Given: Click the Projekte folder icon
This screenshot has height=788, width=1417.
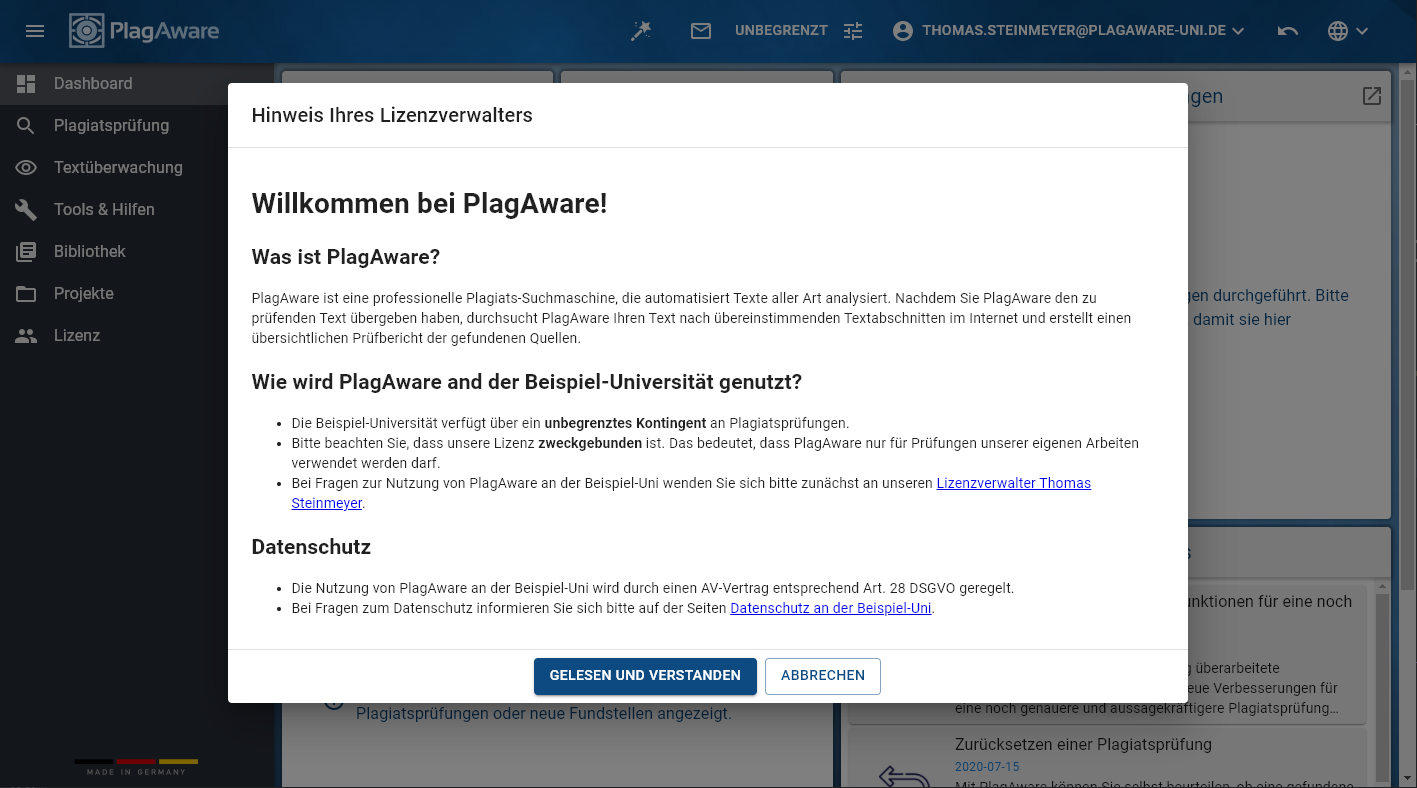Looking at the screenshot, I should tap(26, 294).
